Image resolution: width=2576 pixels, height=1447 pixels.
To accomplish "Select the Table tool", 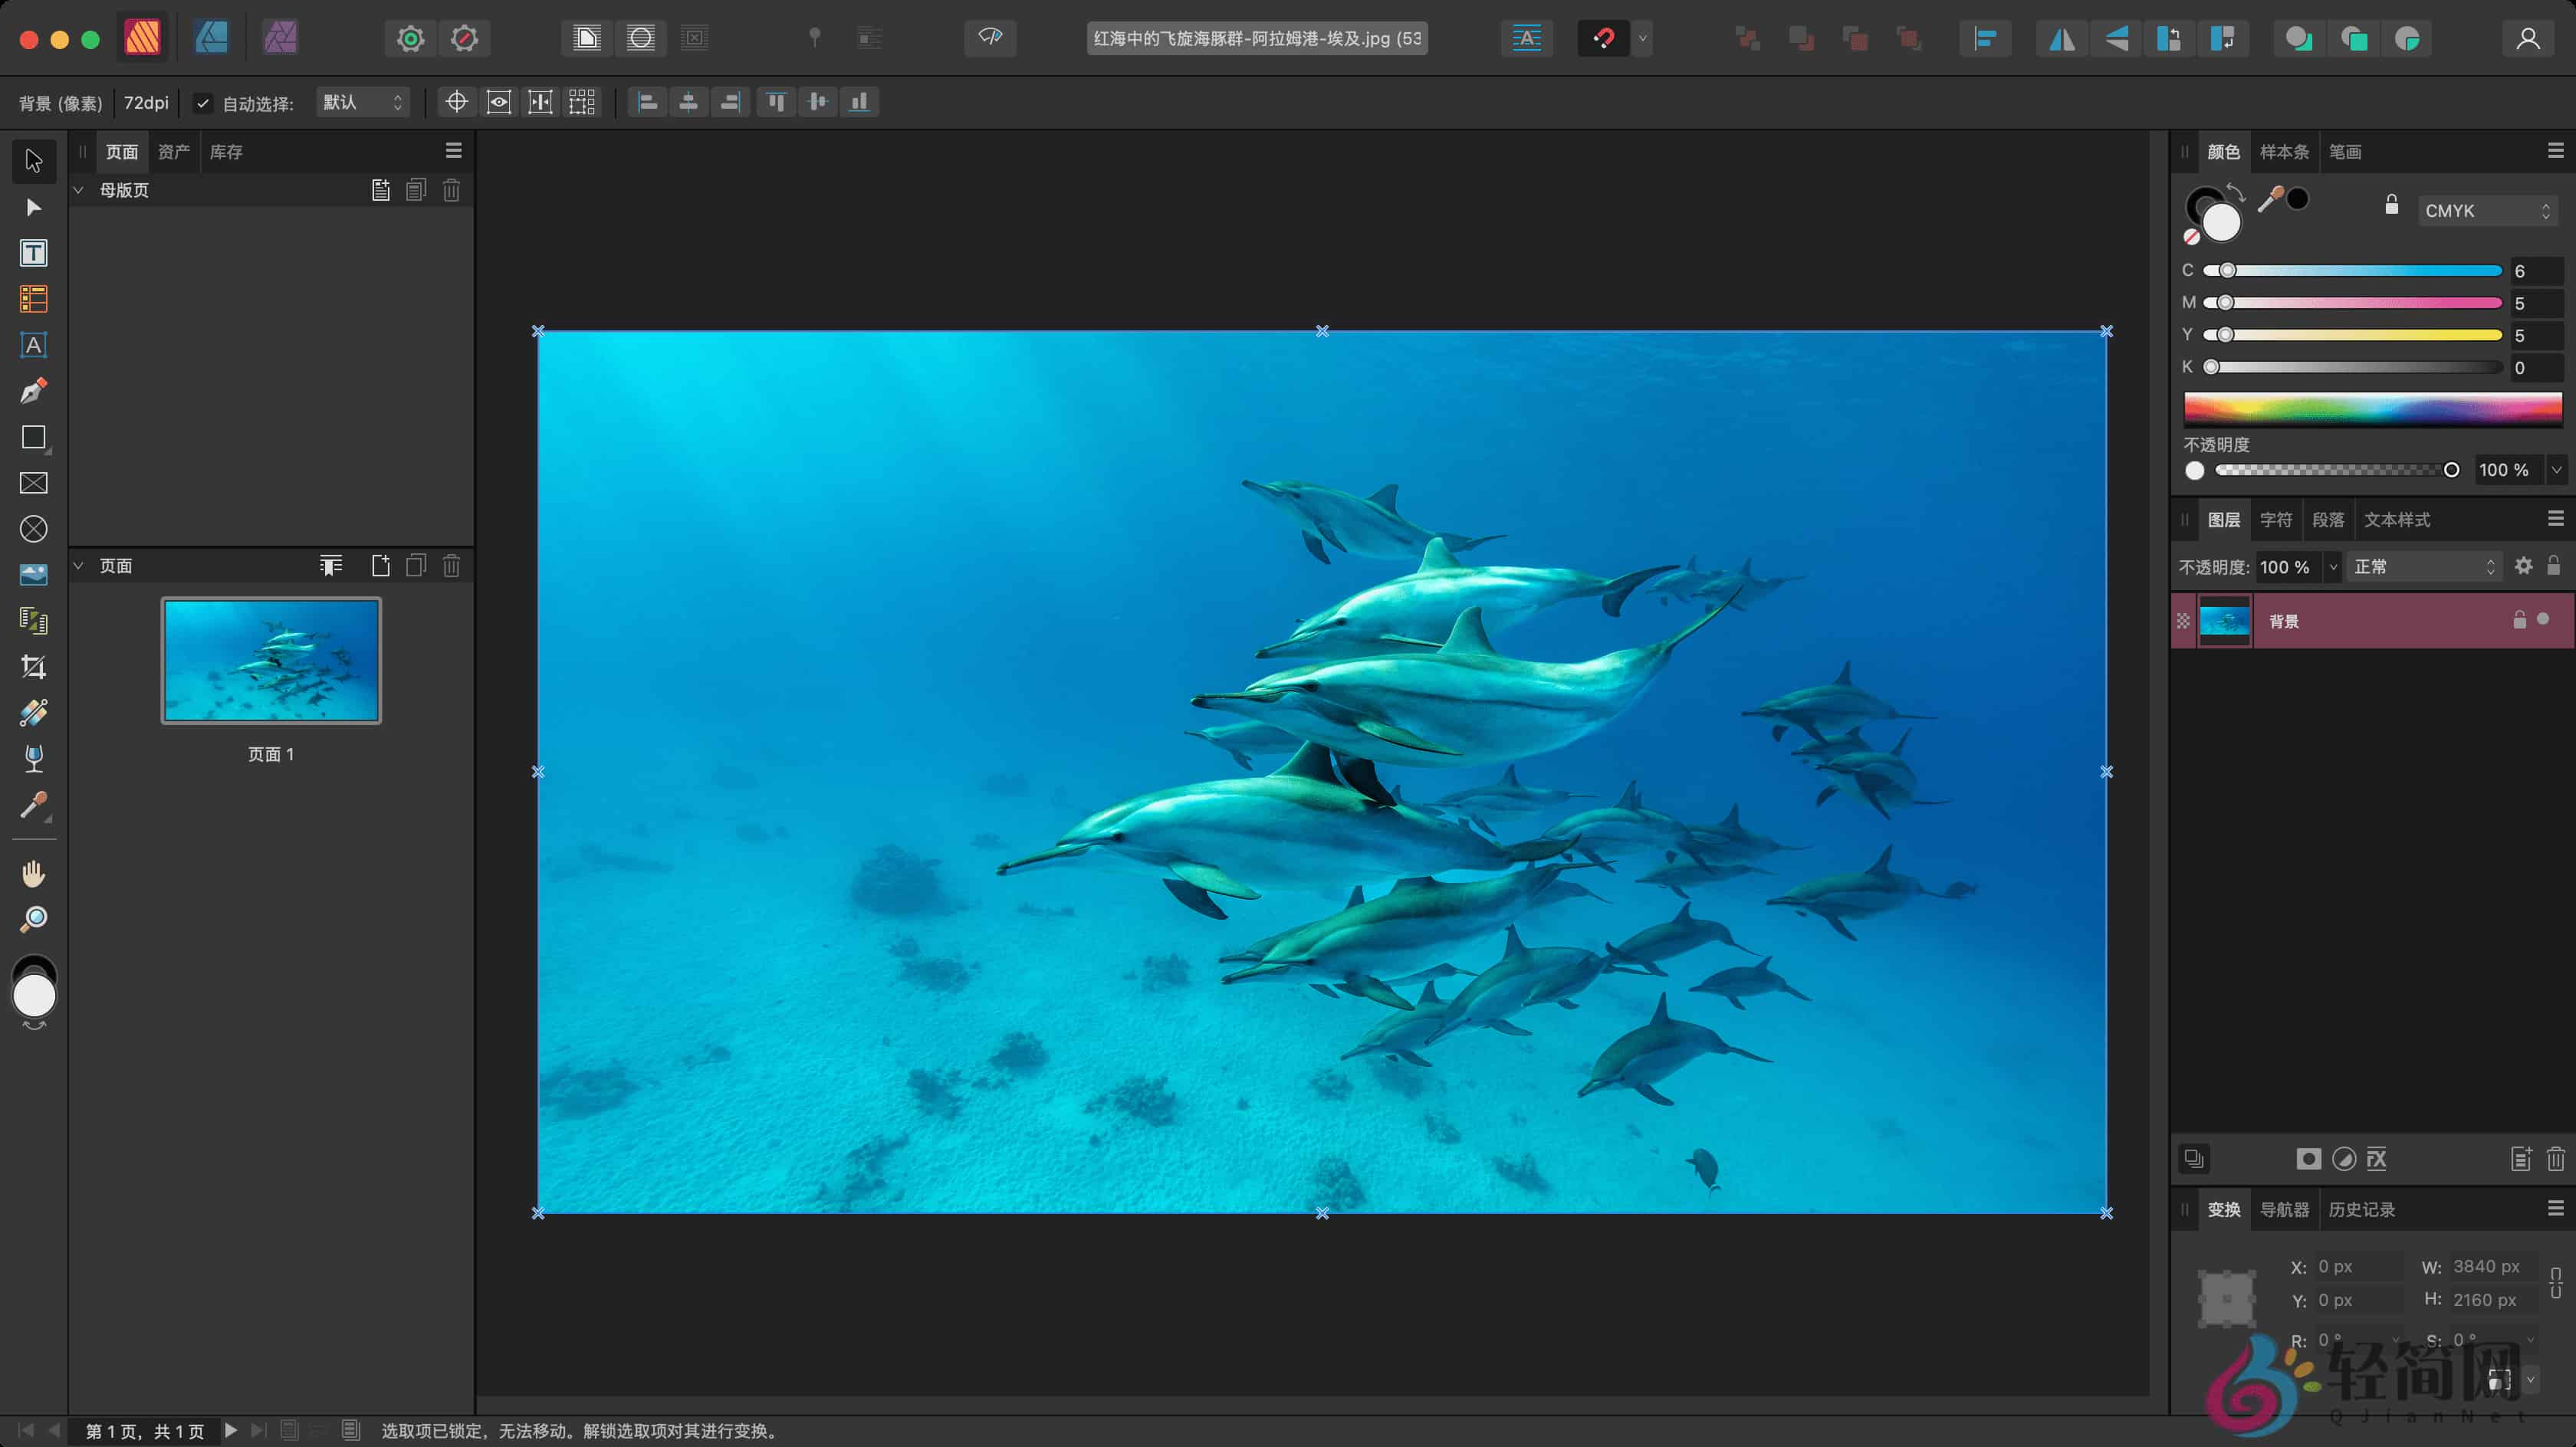I will (34, 299).
